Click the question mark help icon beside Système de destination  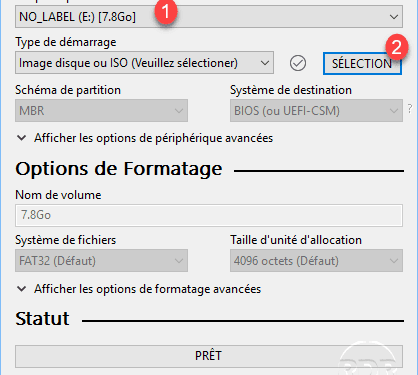(x=410, y=109)
